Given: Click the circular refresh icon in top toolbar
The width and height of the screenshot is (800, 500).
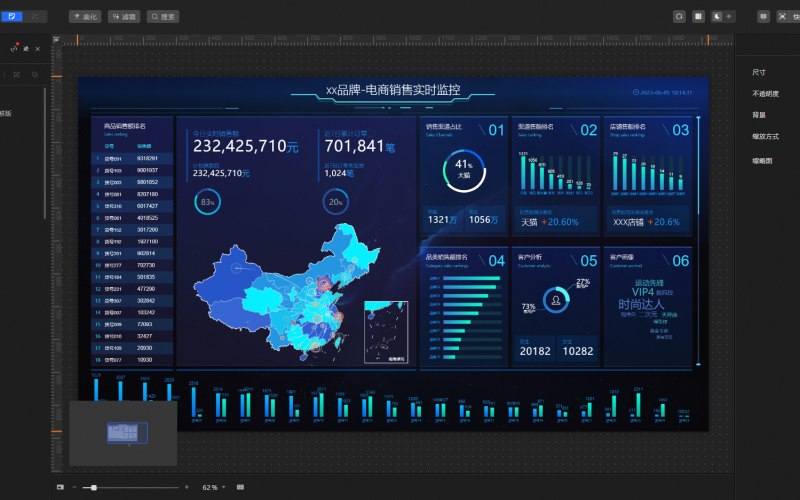Looking at the screenshot, I should 679,16.
